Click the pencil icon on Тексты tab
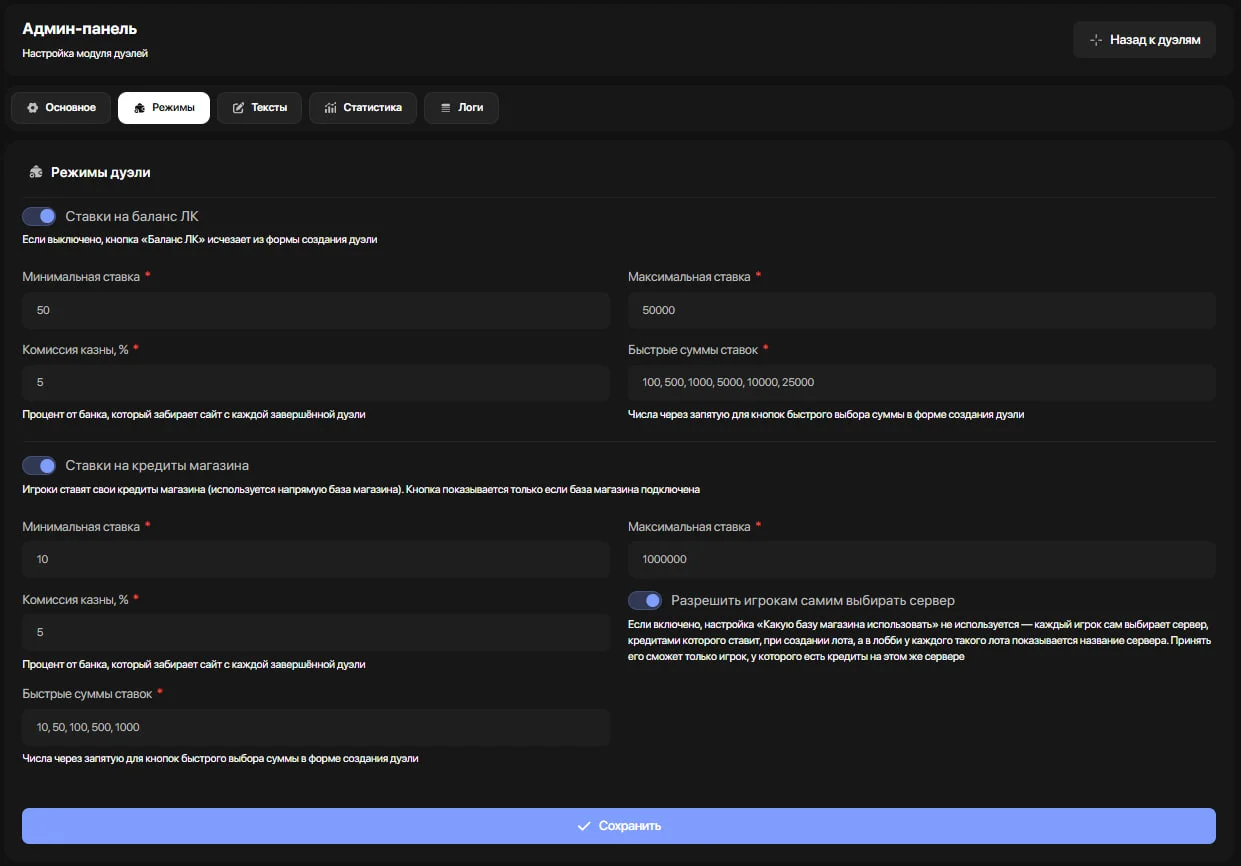 [238, 108]
